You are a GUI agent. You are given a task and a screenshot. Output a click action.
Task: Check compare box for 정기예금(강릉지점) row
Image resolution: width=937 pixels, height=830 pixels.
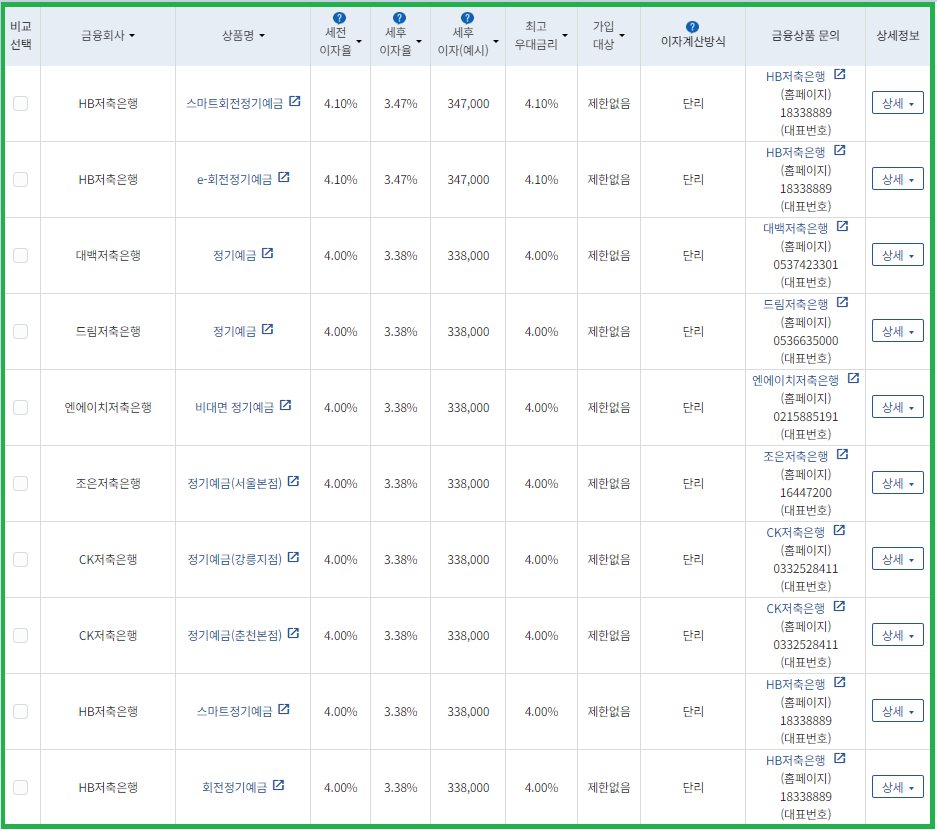coord(20,559)
